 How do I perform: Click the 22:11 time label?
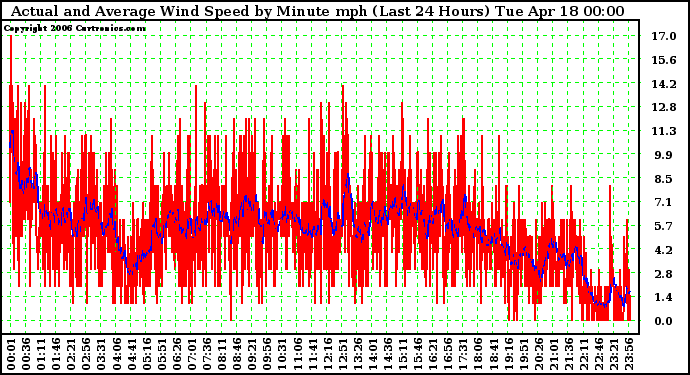click(584, 354)
